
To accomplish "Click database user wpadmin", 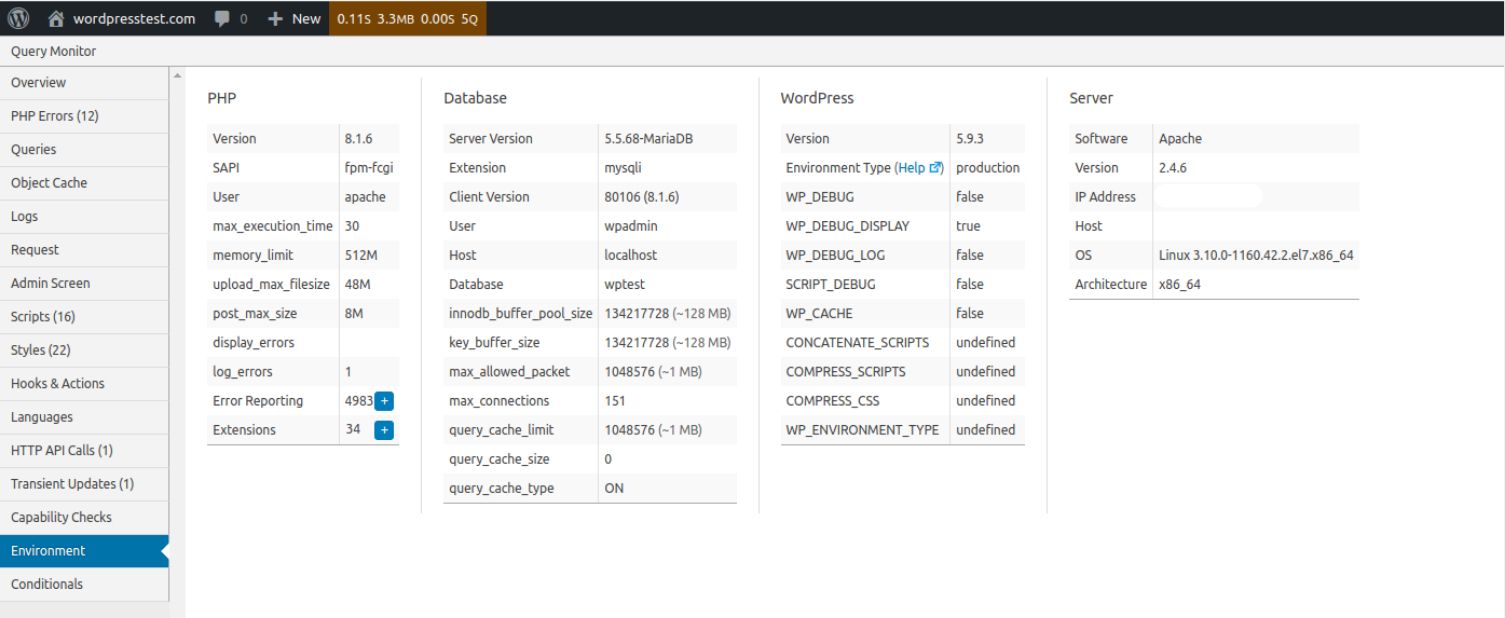I will (x=631, y=226).
